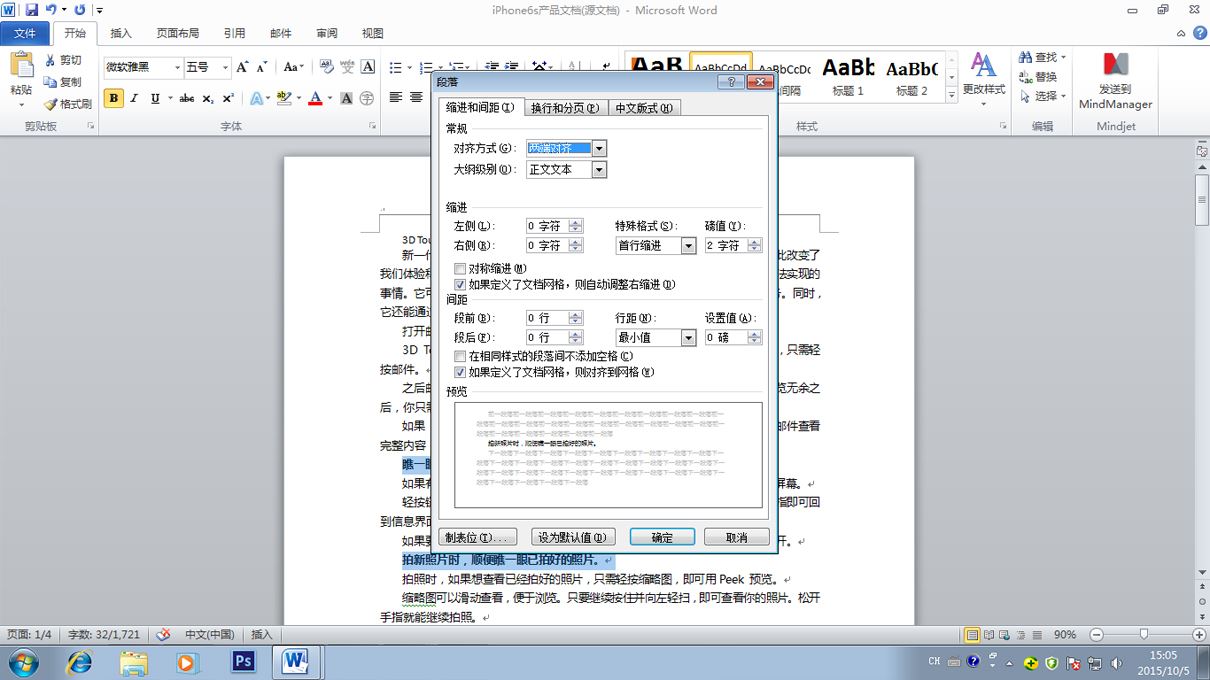Click the Character Border icon
The height and width of the screenshot is (680, 1210).
(x=368, y=67)
